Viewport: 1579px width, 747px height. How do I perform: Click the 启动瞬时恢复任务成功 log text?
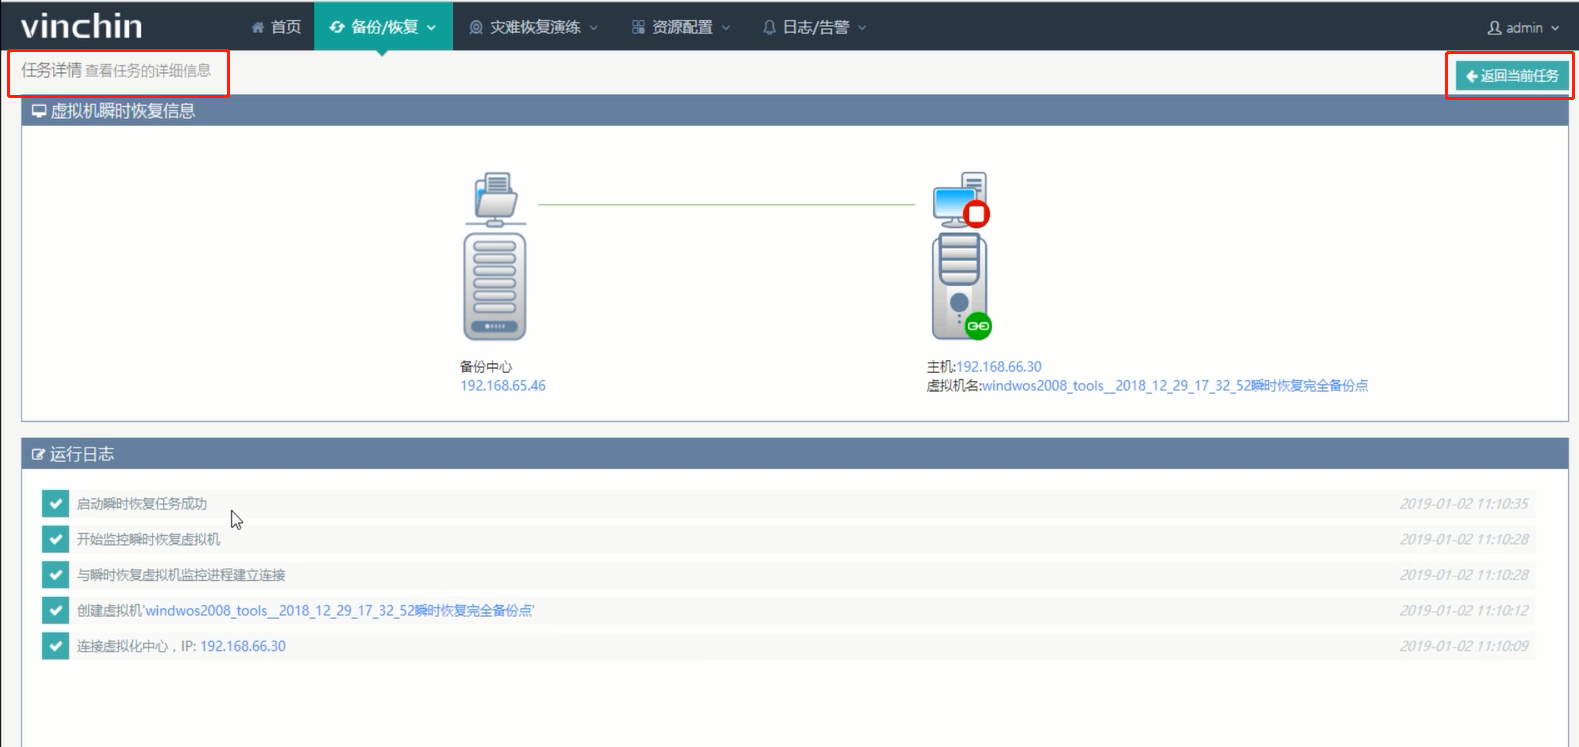pyautogui.click(x=142, y=504)
